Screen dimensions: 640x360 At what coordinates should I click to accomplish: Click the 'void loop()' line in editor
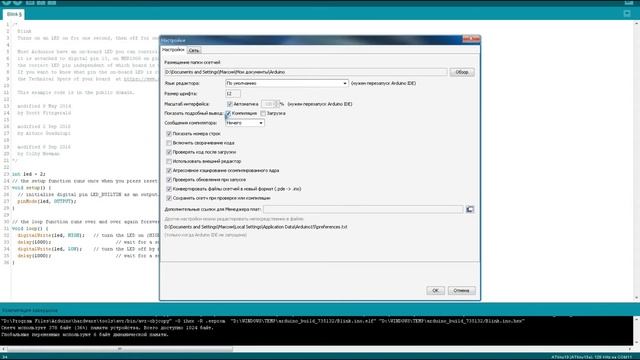point(30,229)
